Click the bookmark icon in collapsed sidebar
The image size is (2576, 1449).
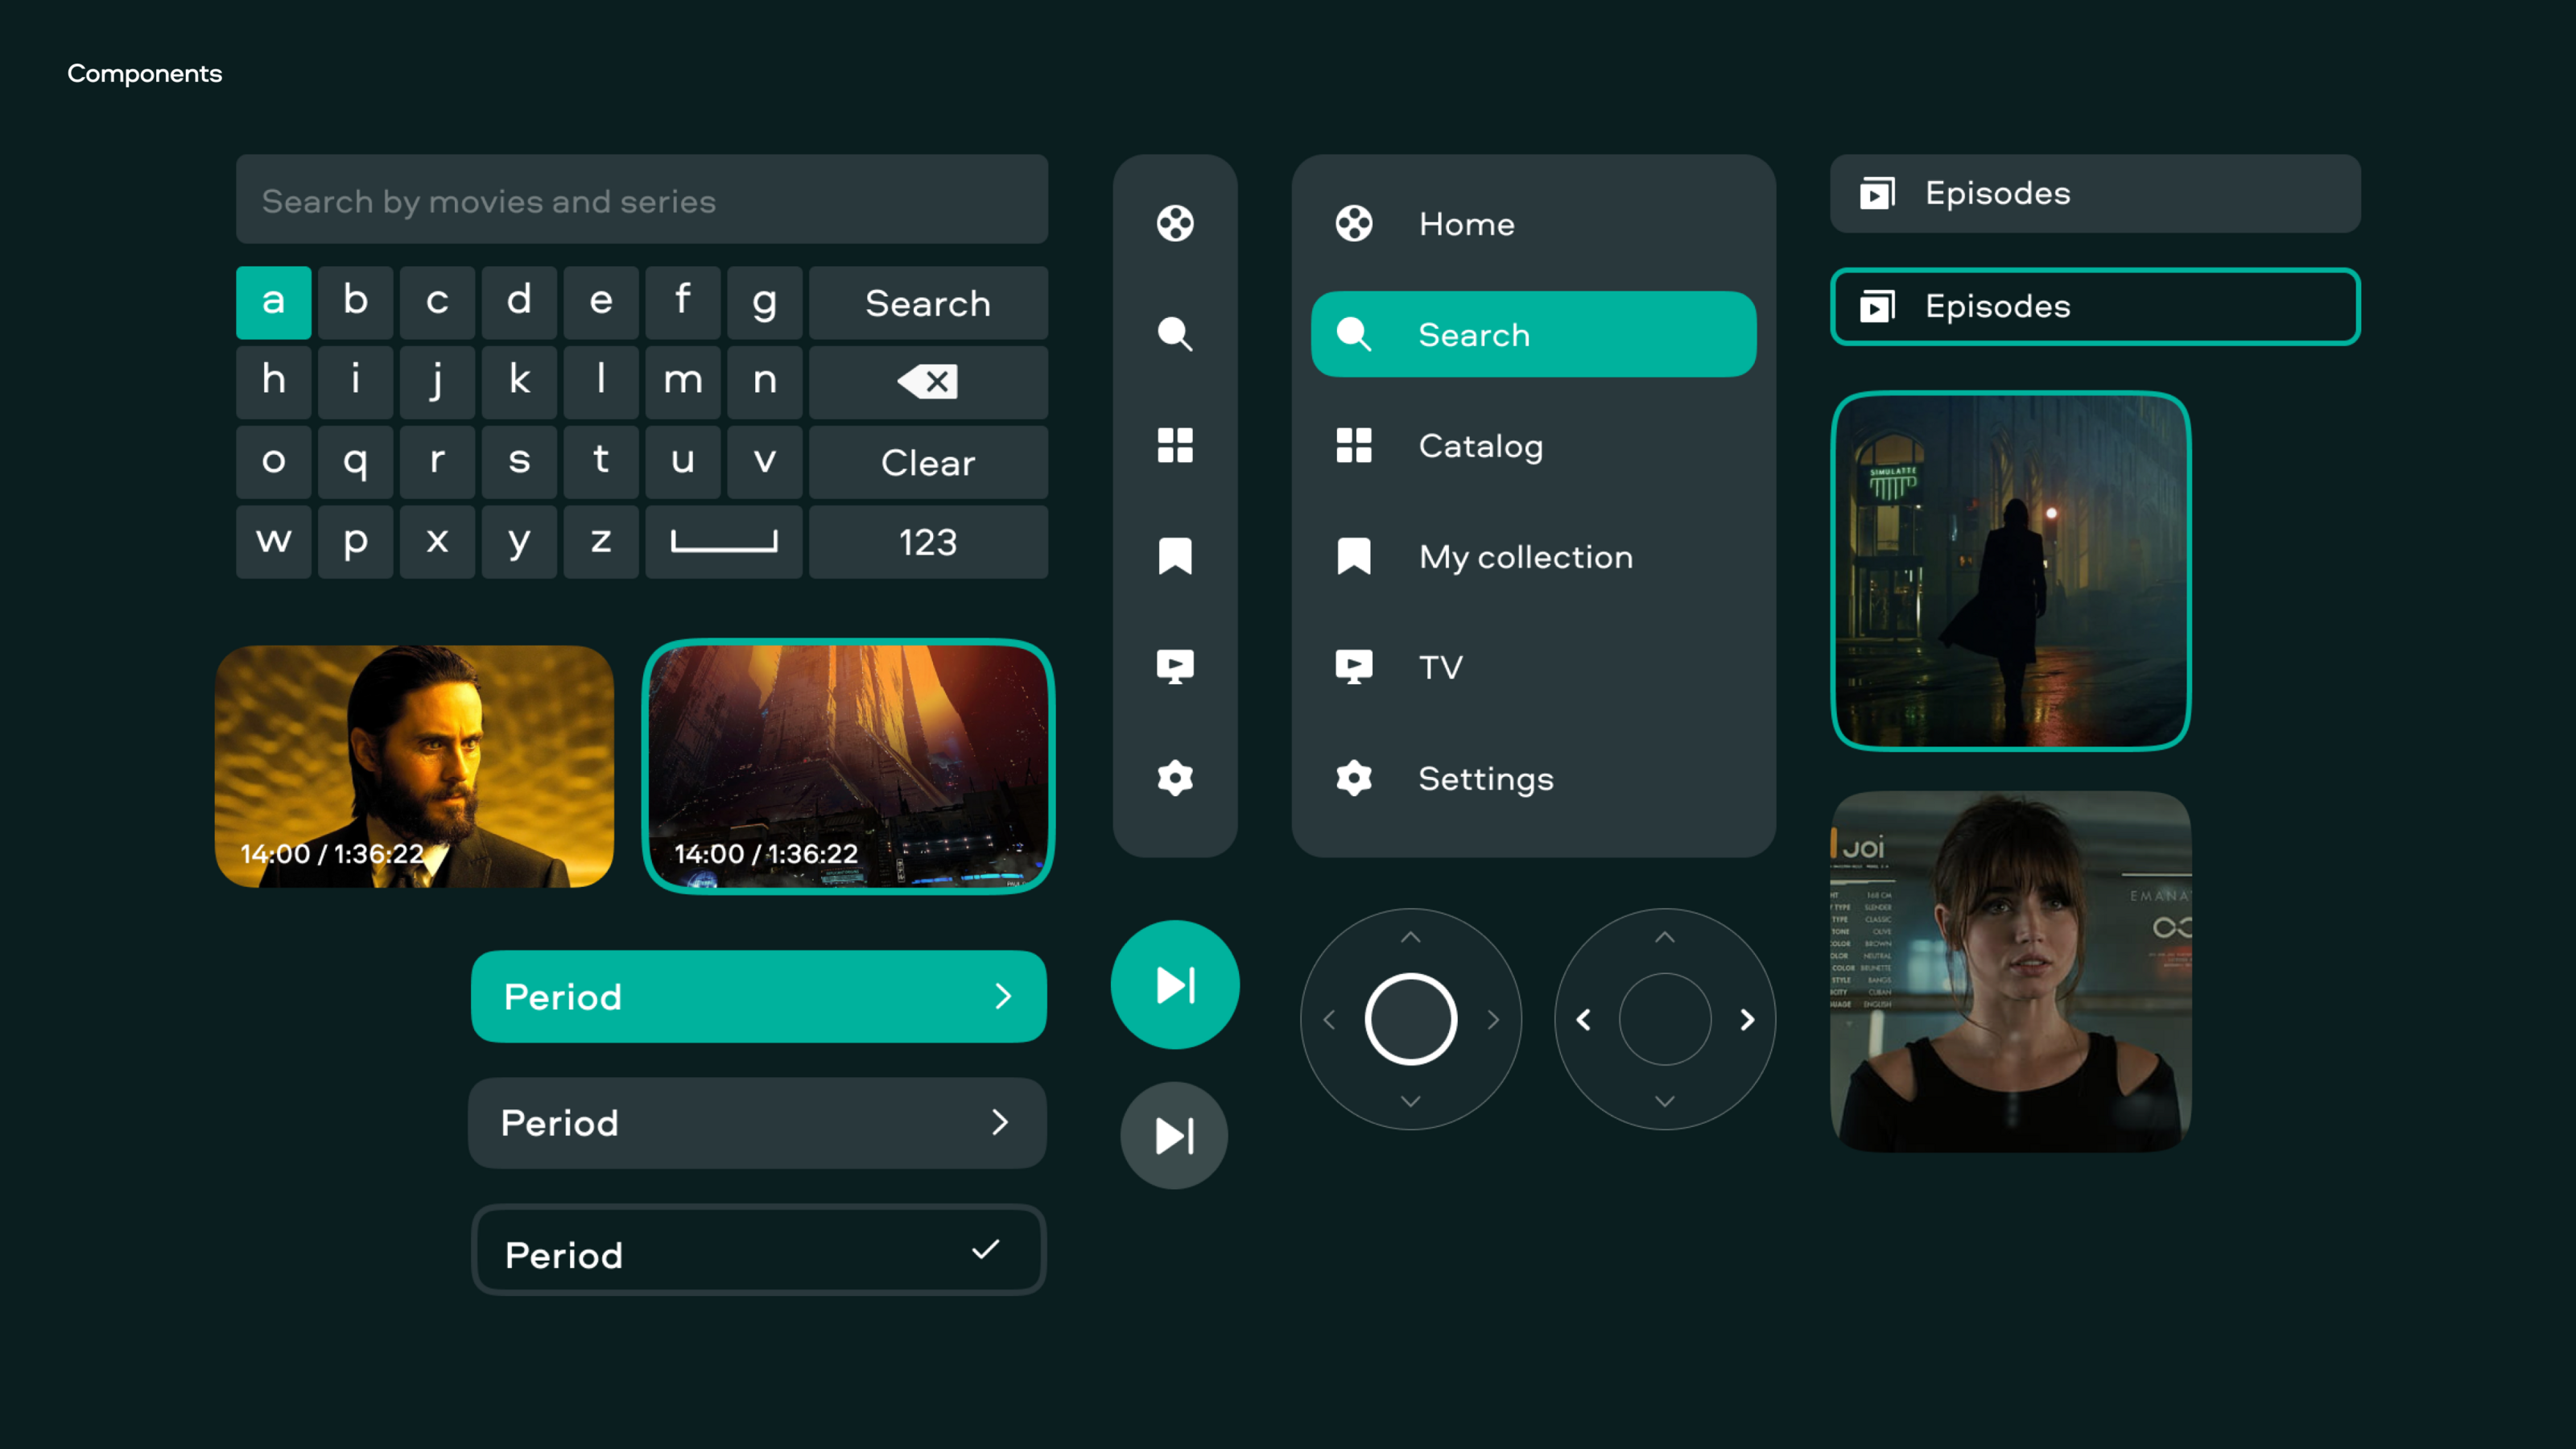[x=1175, y=556]
